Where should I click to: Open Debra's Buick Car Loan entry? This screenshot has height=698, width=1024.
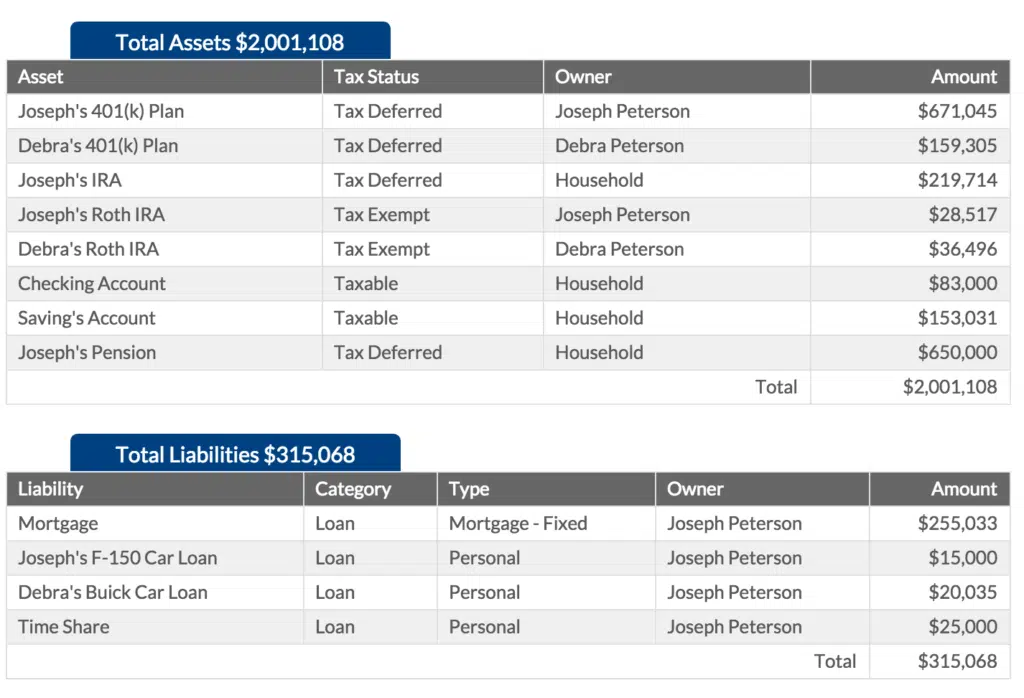(113, 593)
